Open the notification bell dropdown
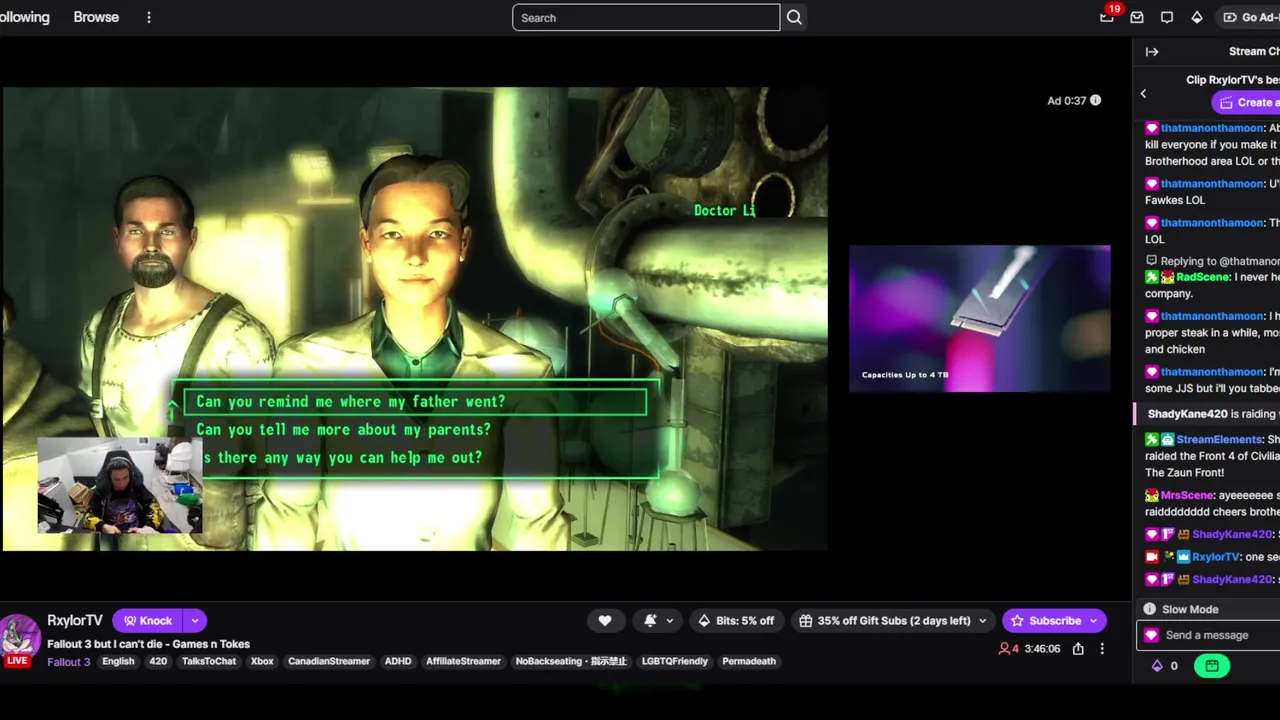The image size is (1280, 720). tap(656, 621)
